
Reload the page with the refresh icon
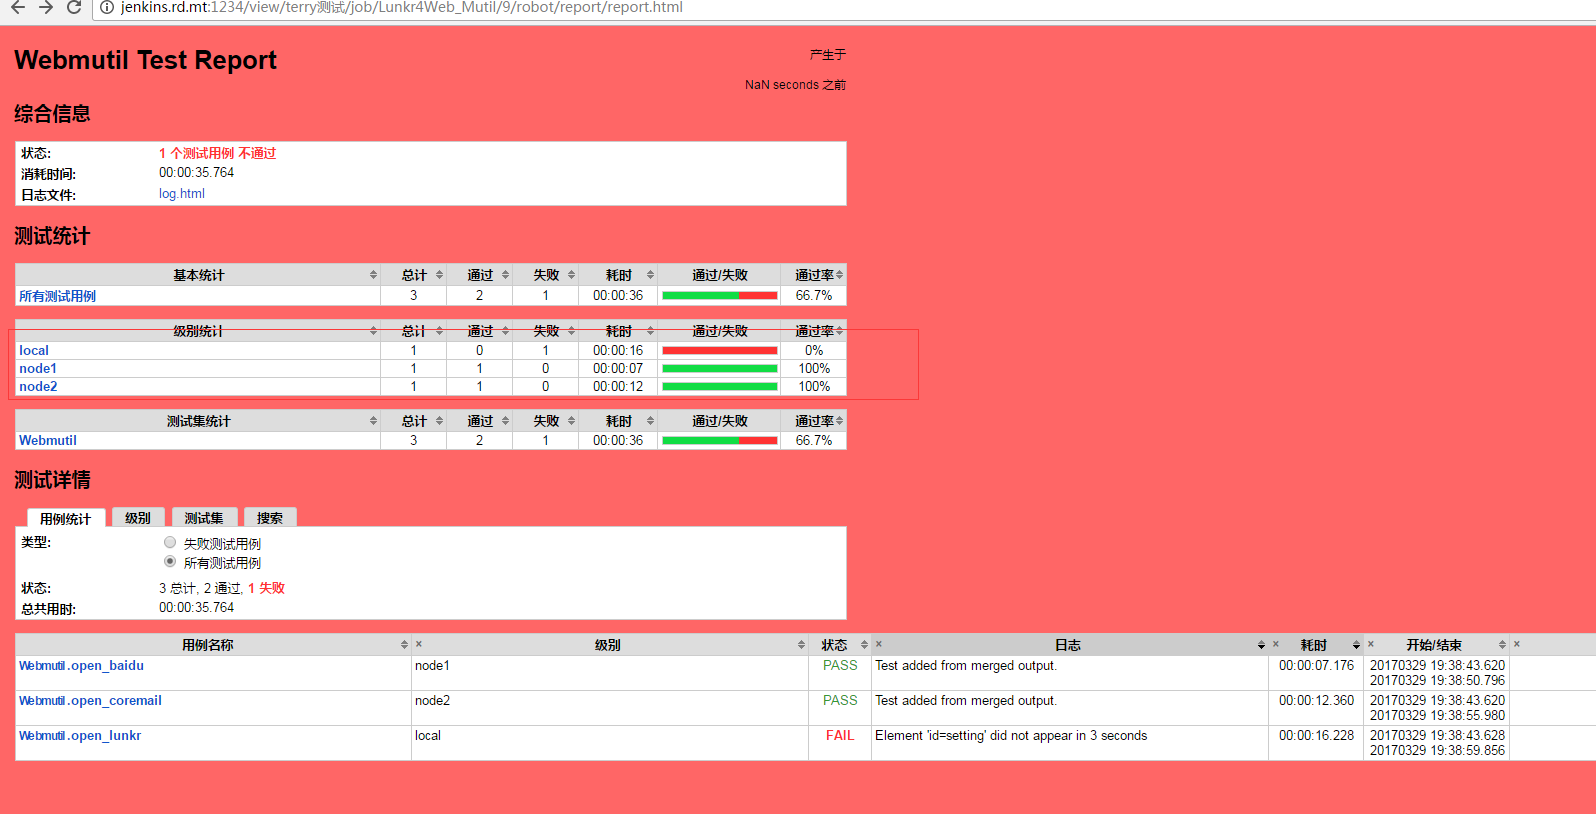point(74,7)
